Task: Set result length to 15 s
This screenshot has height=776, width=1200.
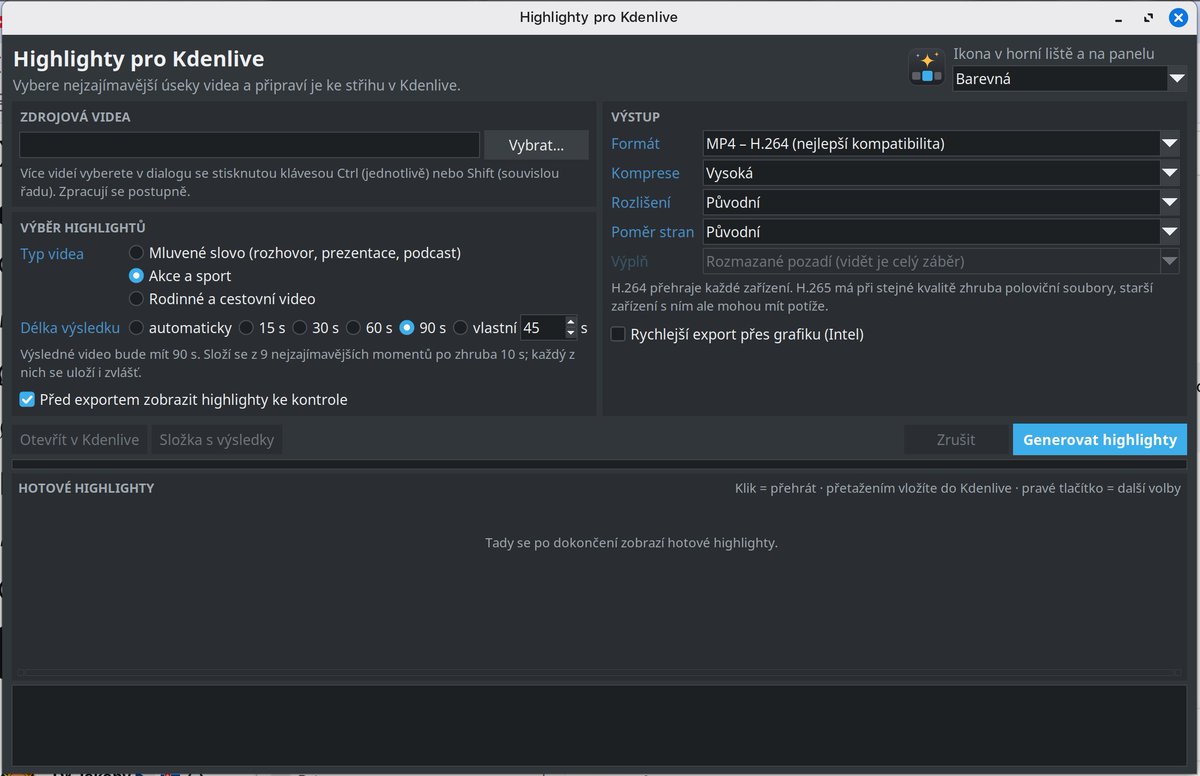Action: (x=262, y=328)
